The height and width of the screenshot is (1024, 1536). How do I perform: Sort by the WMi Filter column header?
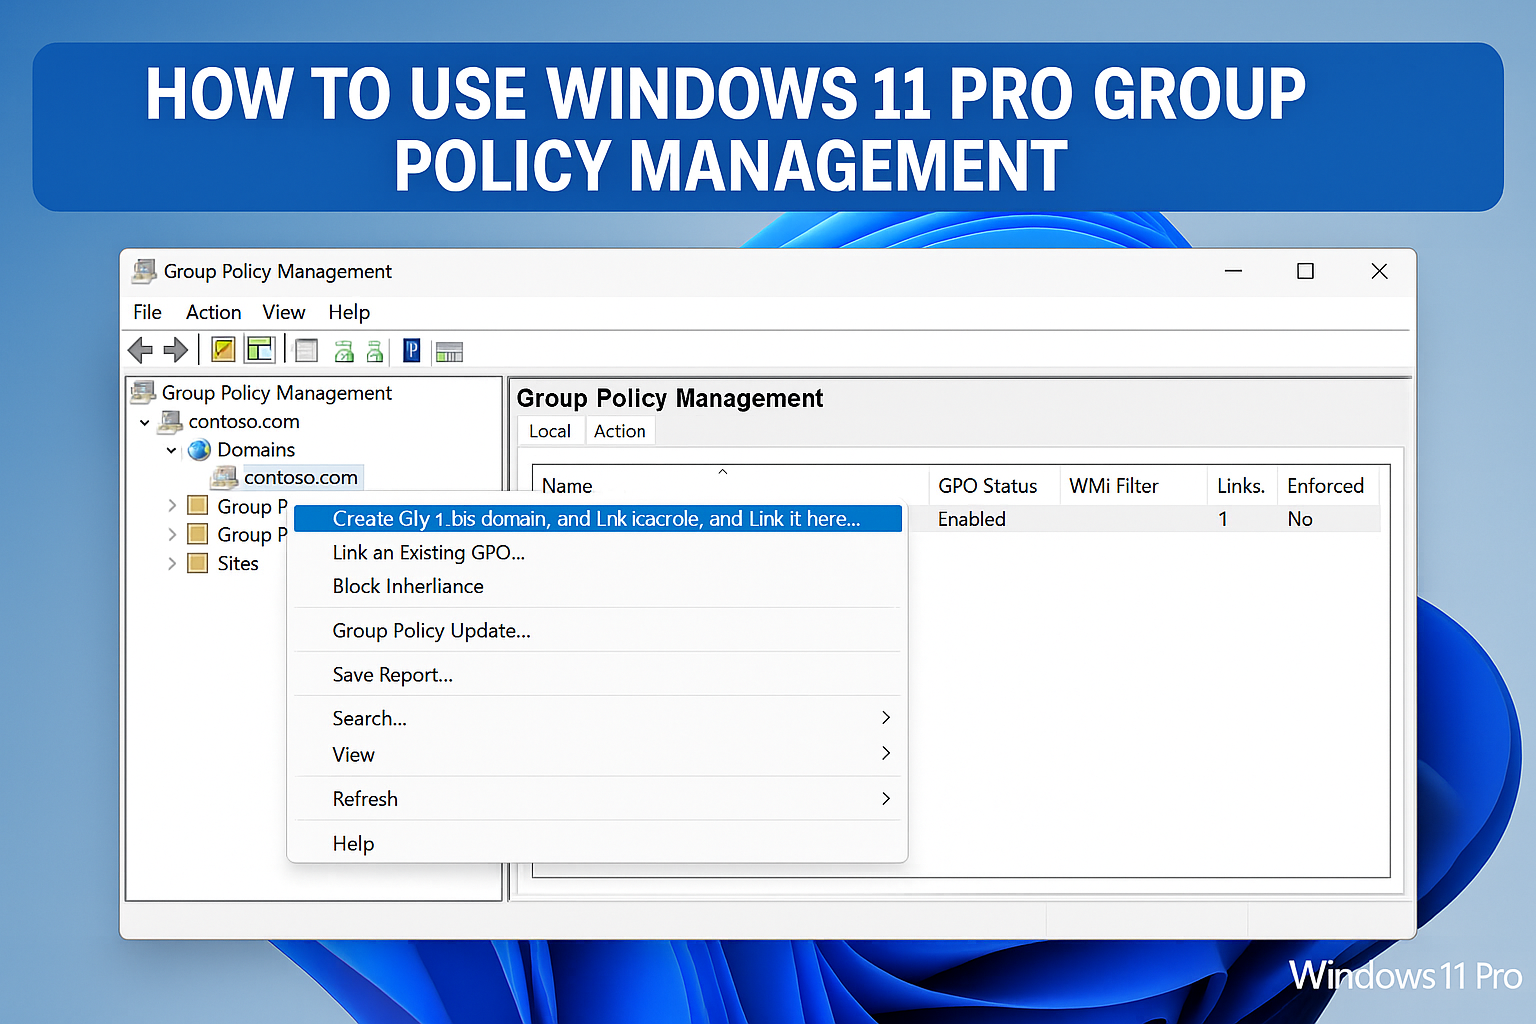(1134, 486)
